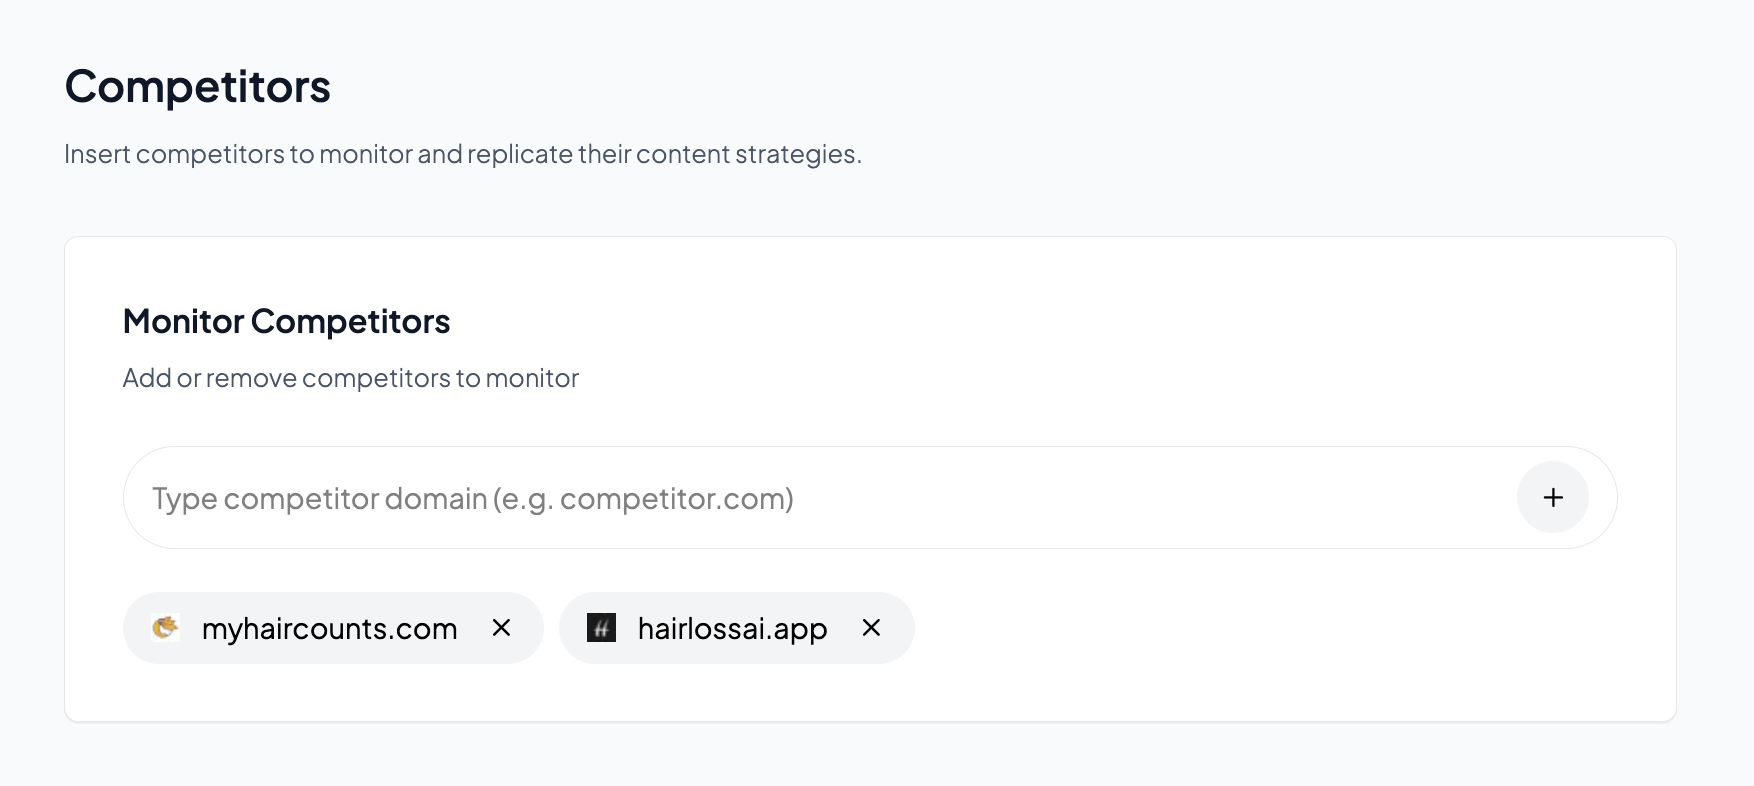Remove myhaircounts.com with its X icon
This screenshot has width=1754, height=786.
pyautogui.click(x=502, y=628)
